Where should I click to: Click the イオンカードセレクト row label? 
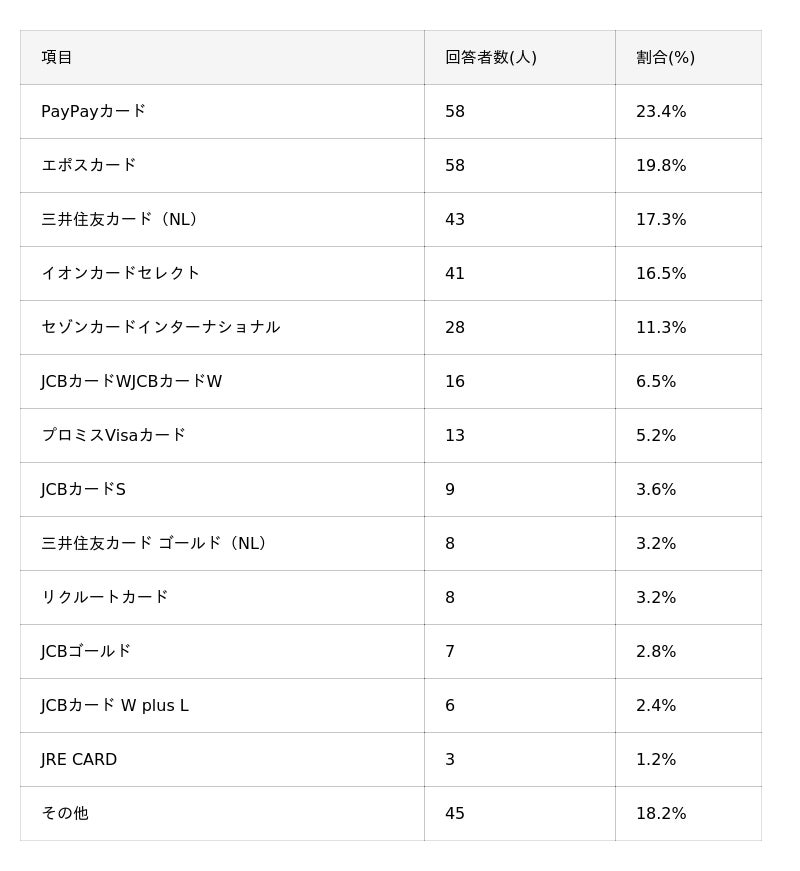point(120,273)
